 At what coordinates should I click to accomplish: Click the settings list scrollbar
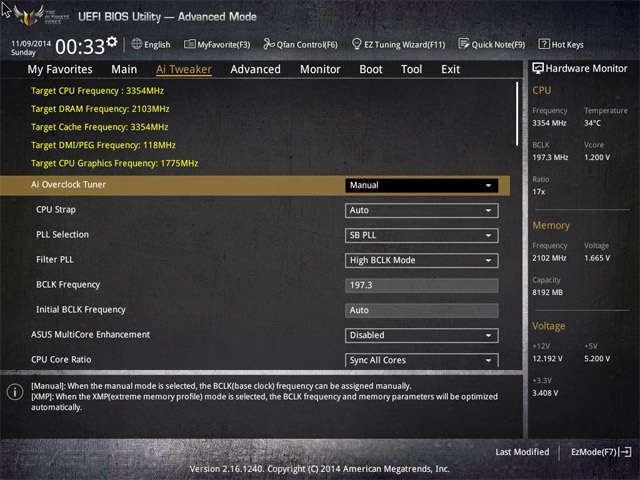click(x=517, y=114)
